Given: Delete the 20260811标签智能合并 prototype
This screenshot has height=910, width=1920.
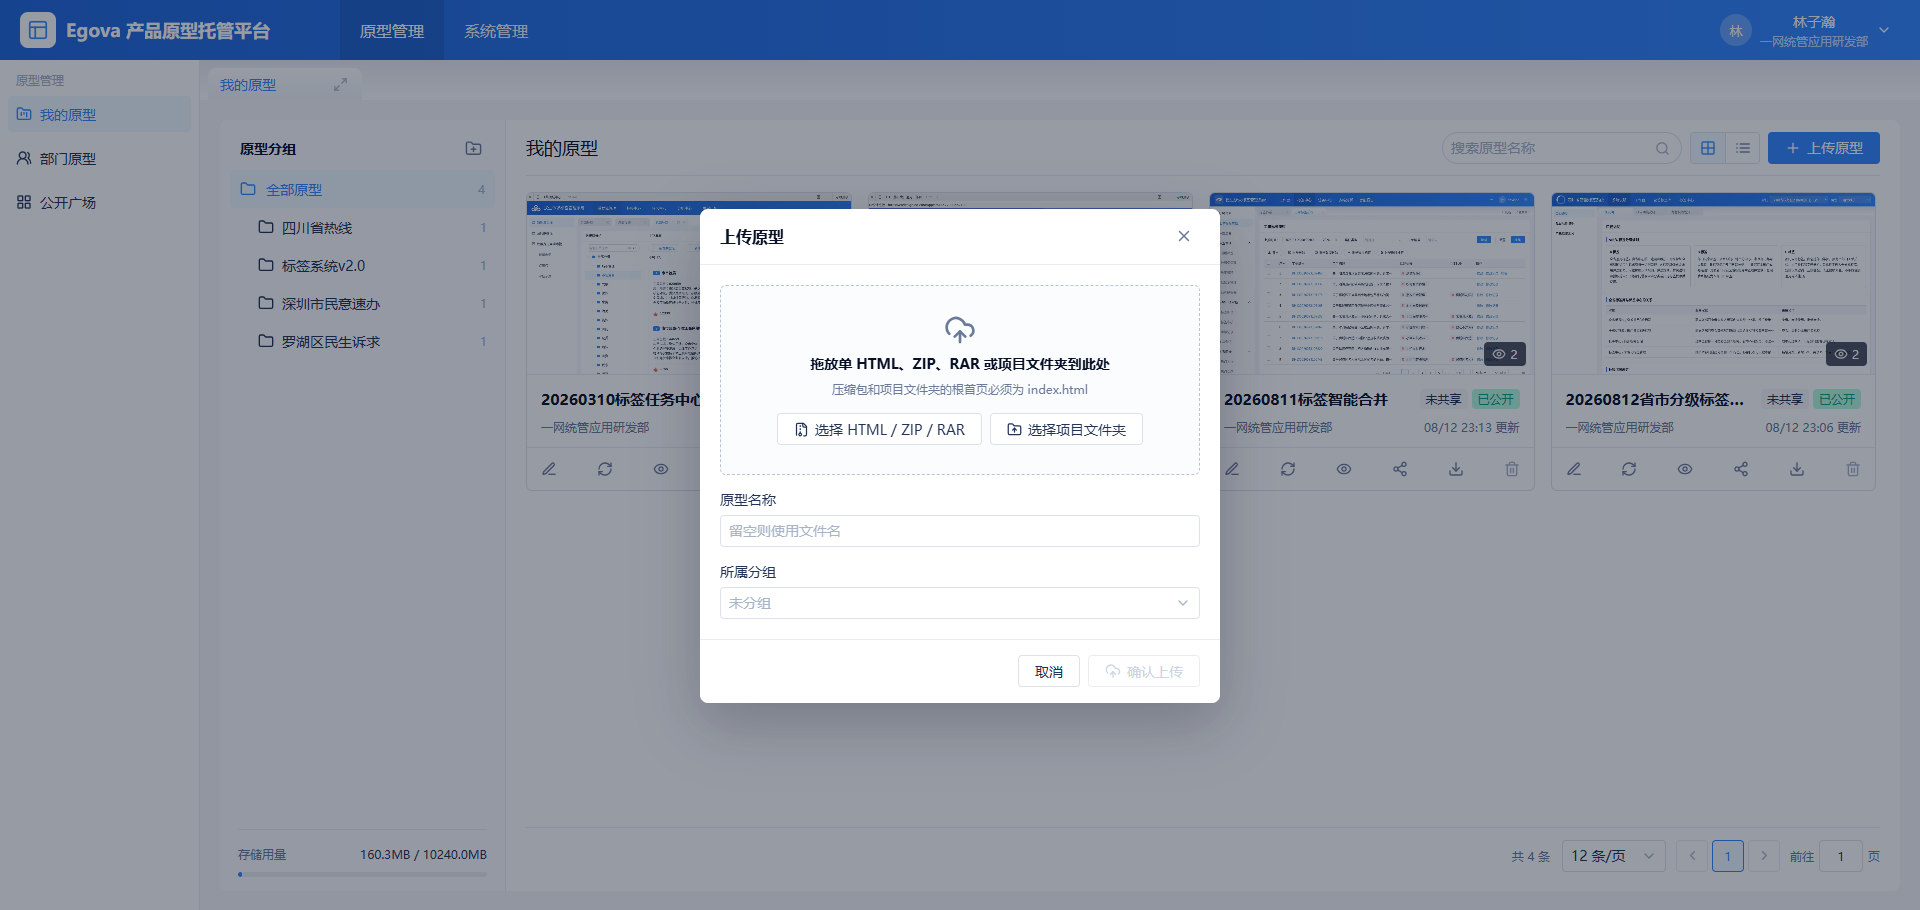Looking at the screenshot, I should pos(1512,469).
